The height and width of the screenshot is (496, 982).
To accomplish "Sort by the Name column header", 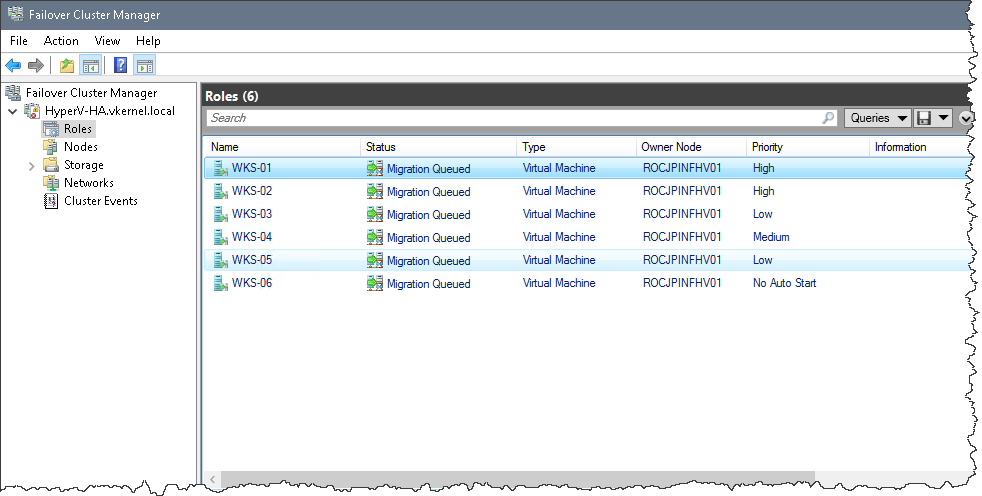I will coord(282,147).
